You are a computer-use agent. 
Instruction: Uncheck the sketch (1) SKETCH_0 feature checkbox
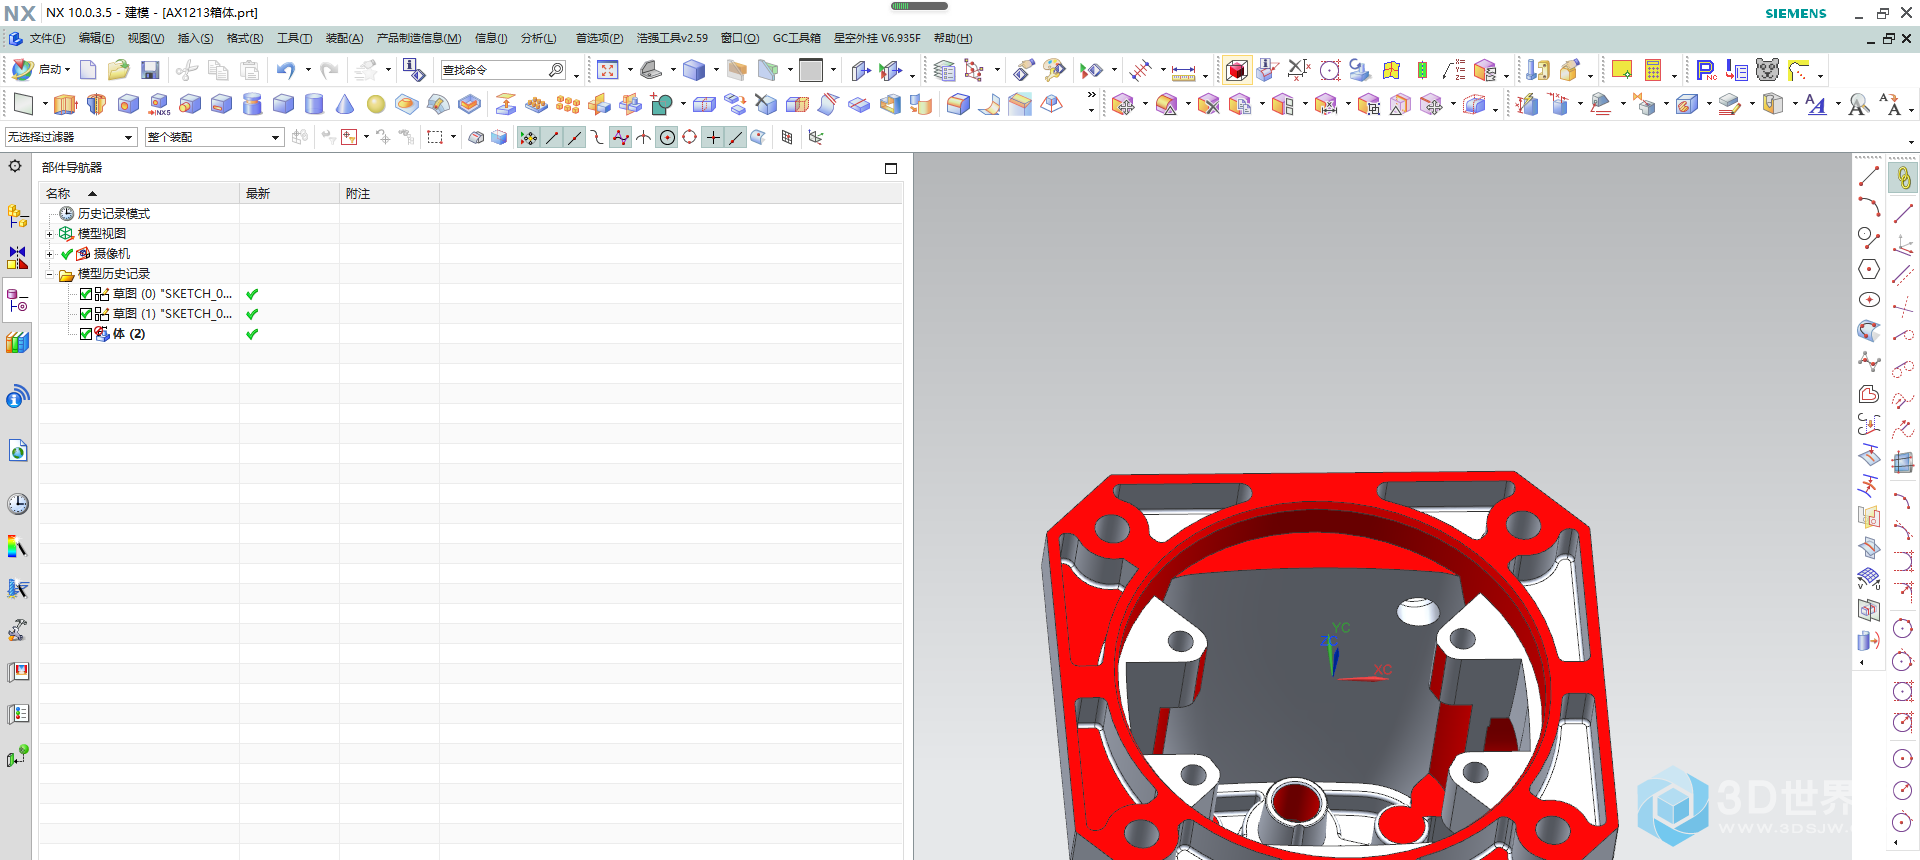pos(86,314)
